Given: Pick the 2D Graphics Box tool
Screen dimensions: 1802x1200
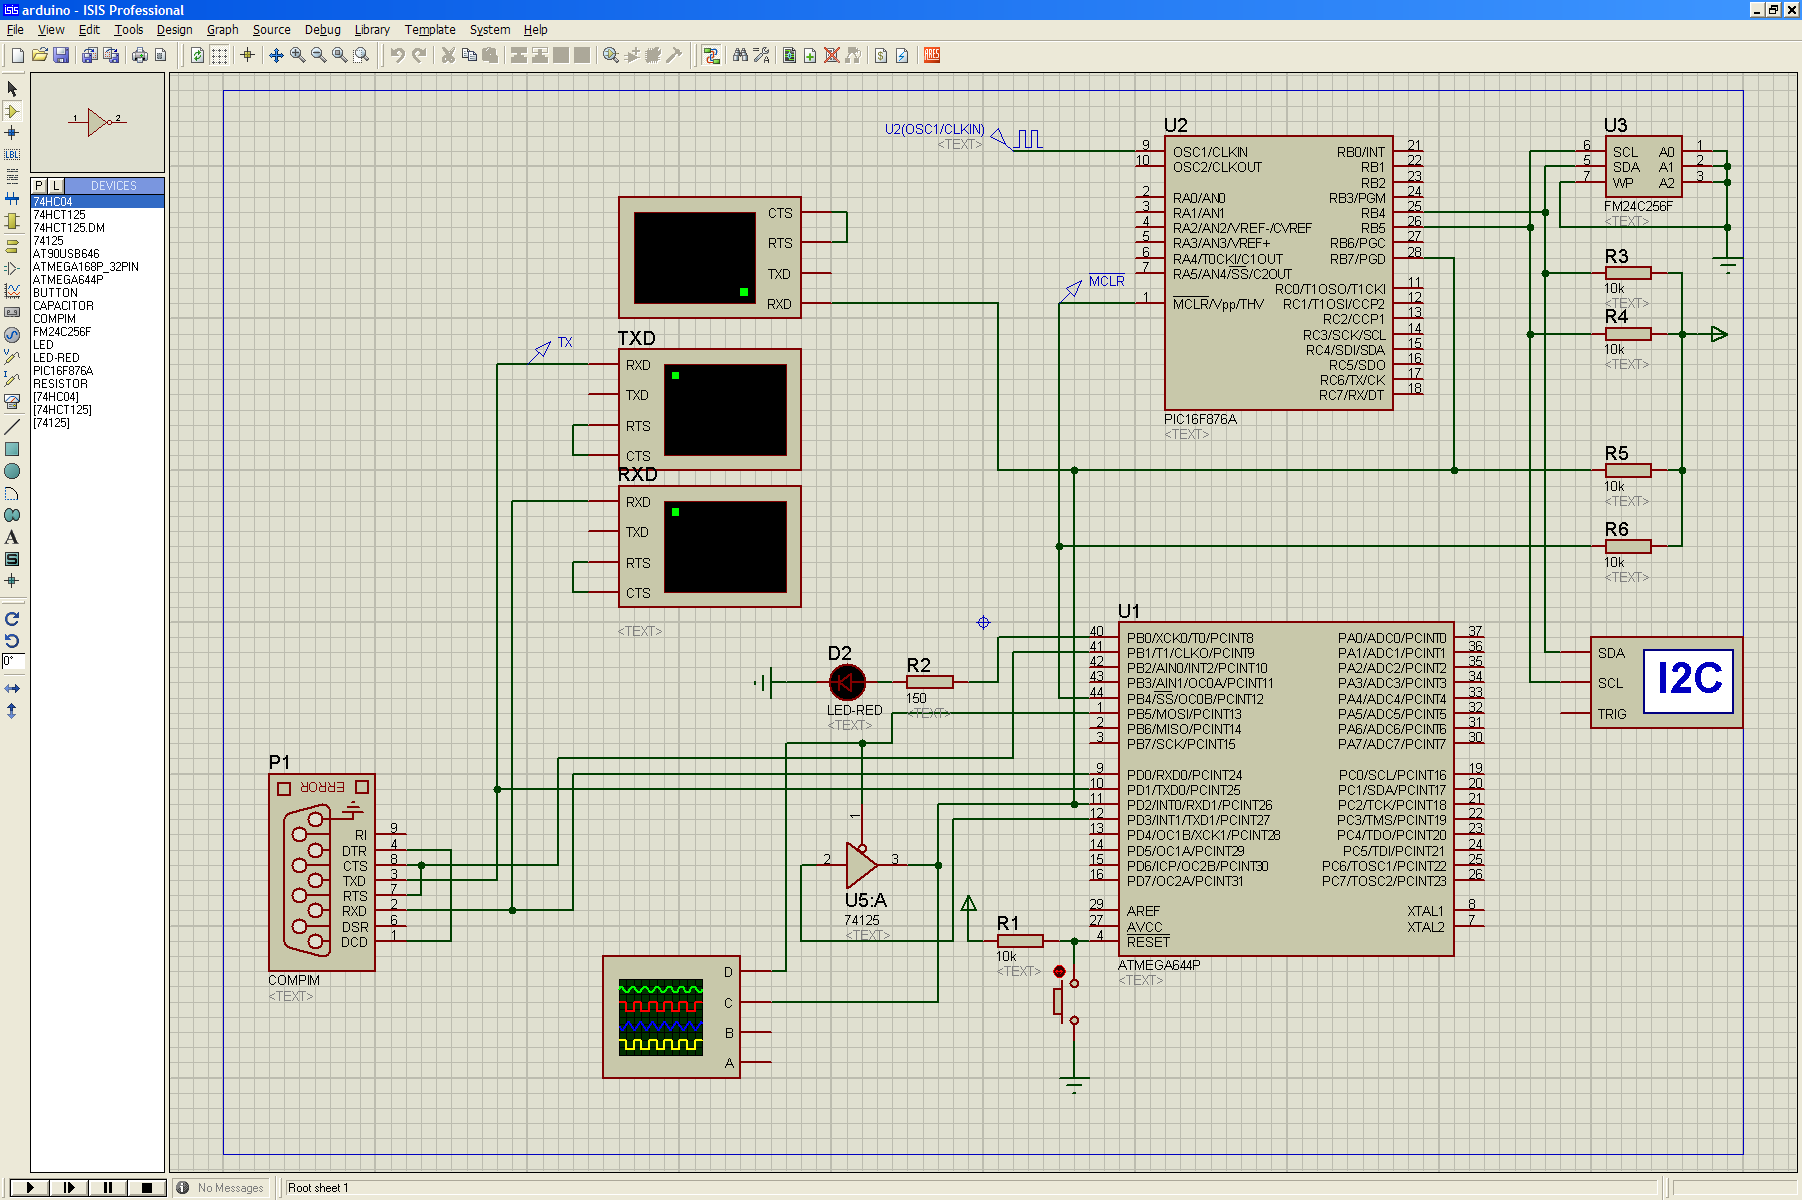Looking at the screenshot, I should 12,450.
